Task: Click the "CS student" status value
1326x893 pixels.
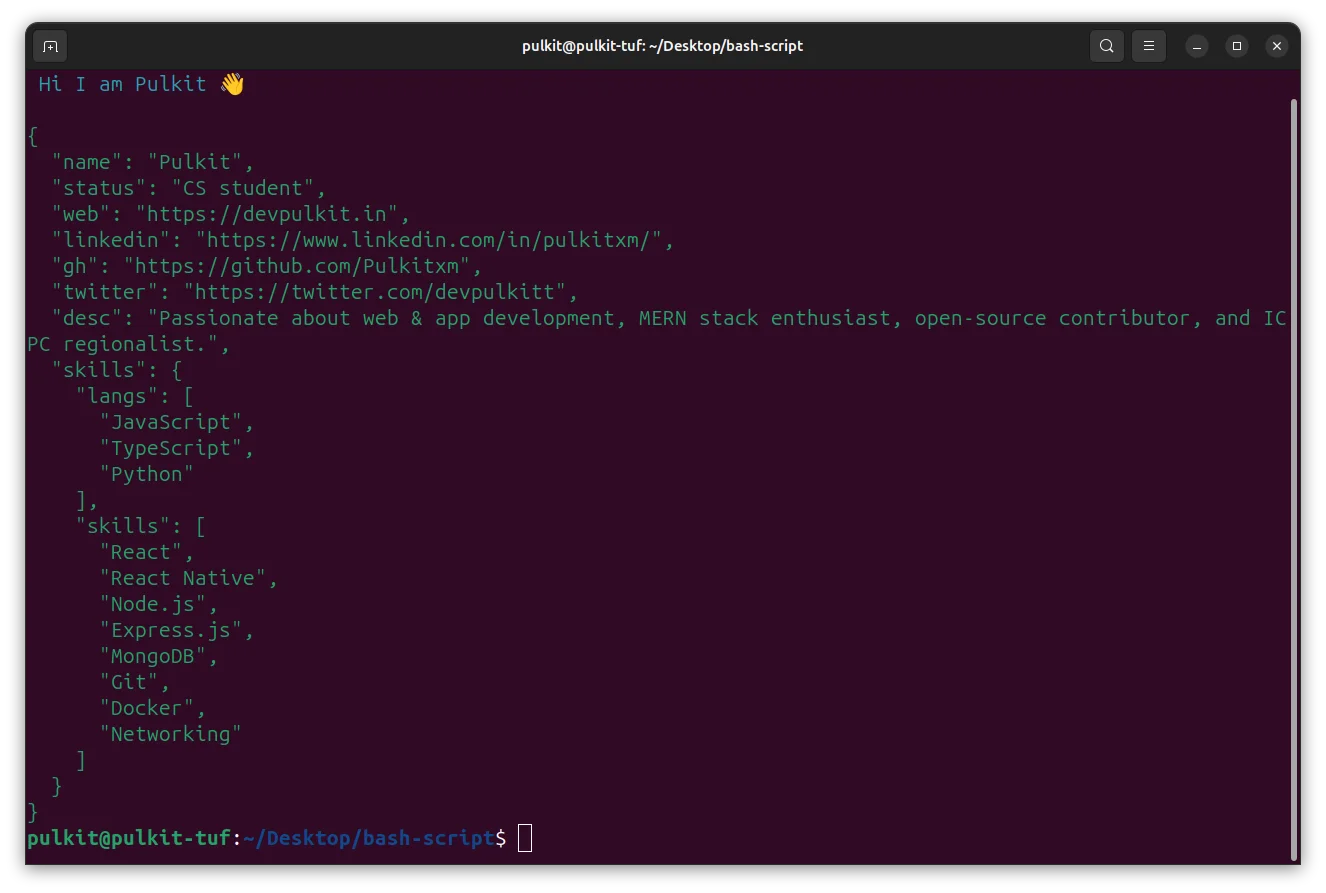Action: [x=242, y=188]
